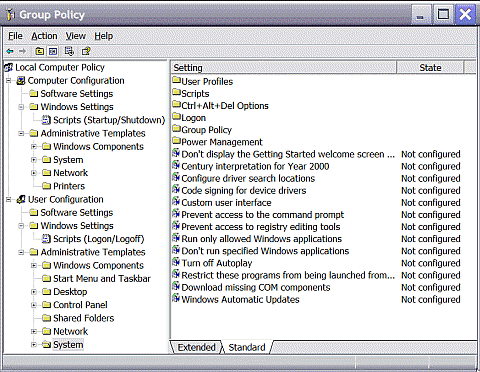The width and height of the screenshot is (480, 372).
Task: Click the Forward arrow toolbar icon
Action: coord(22,51)
